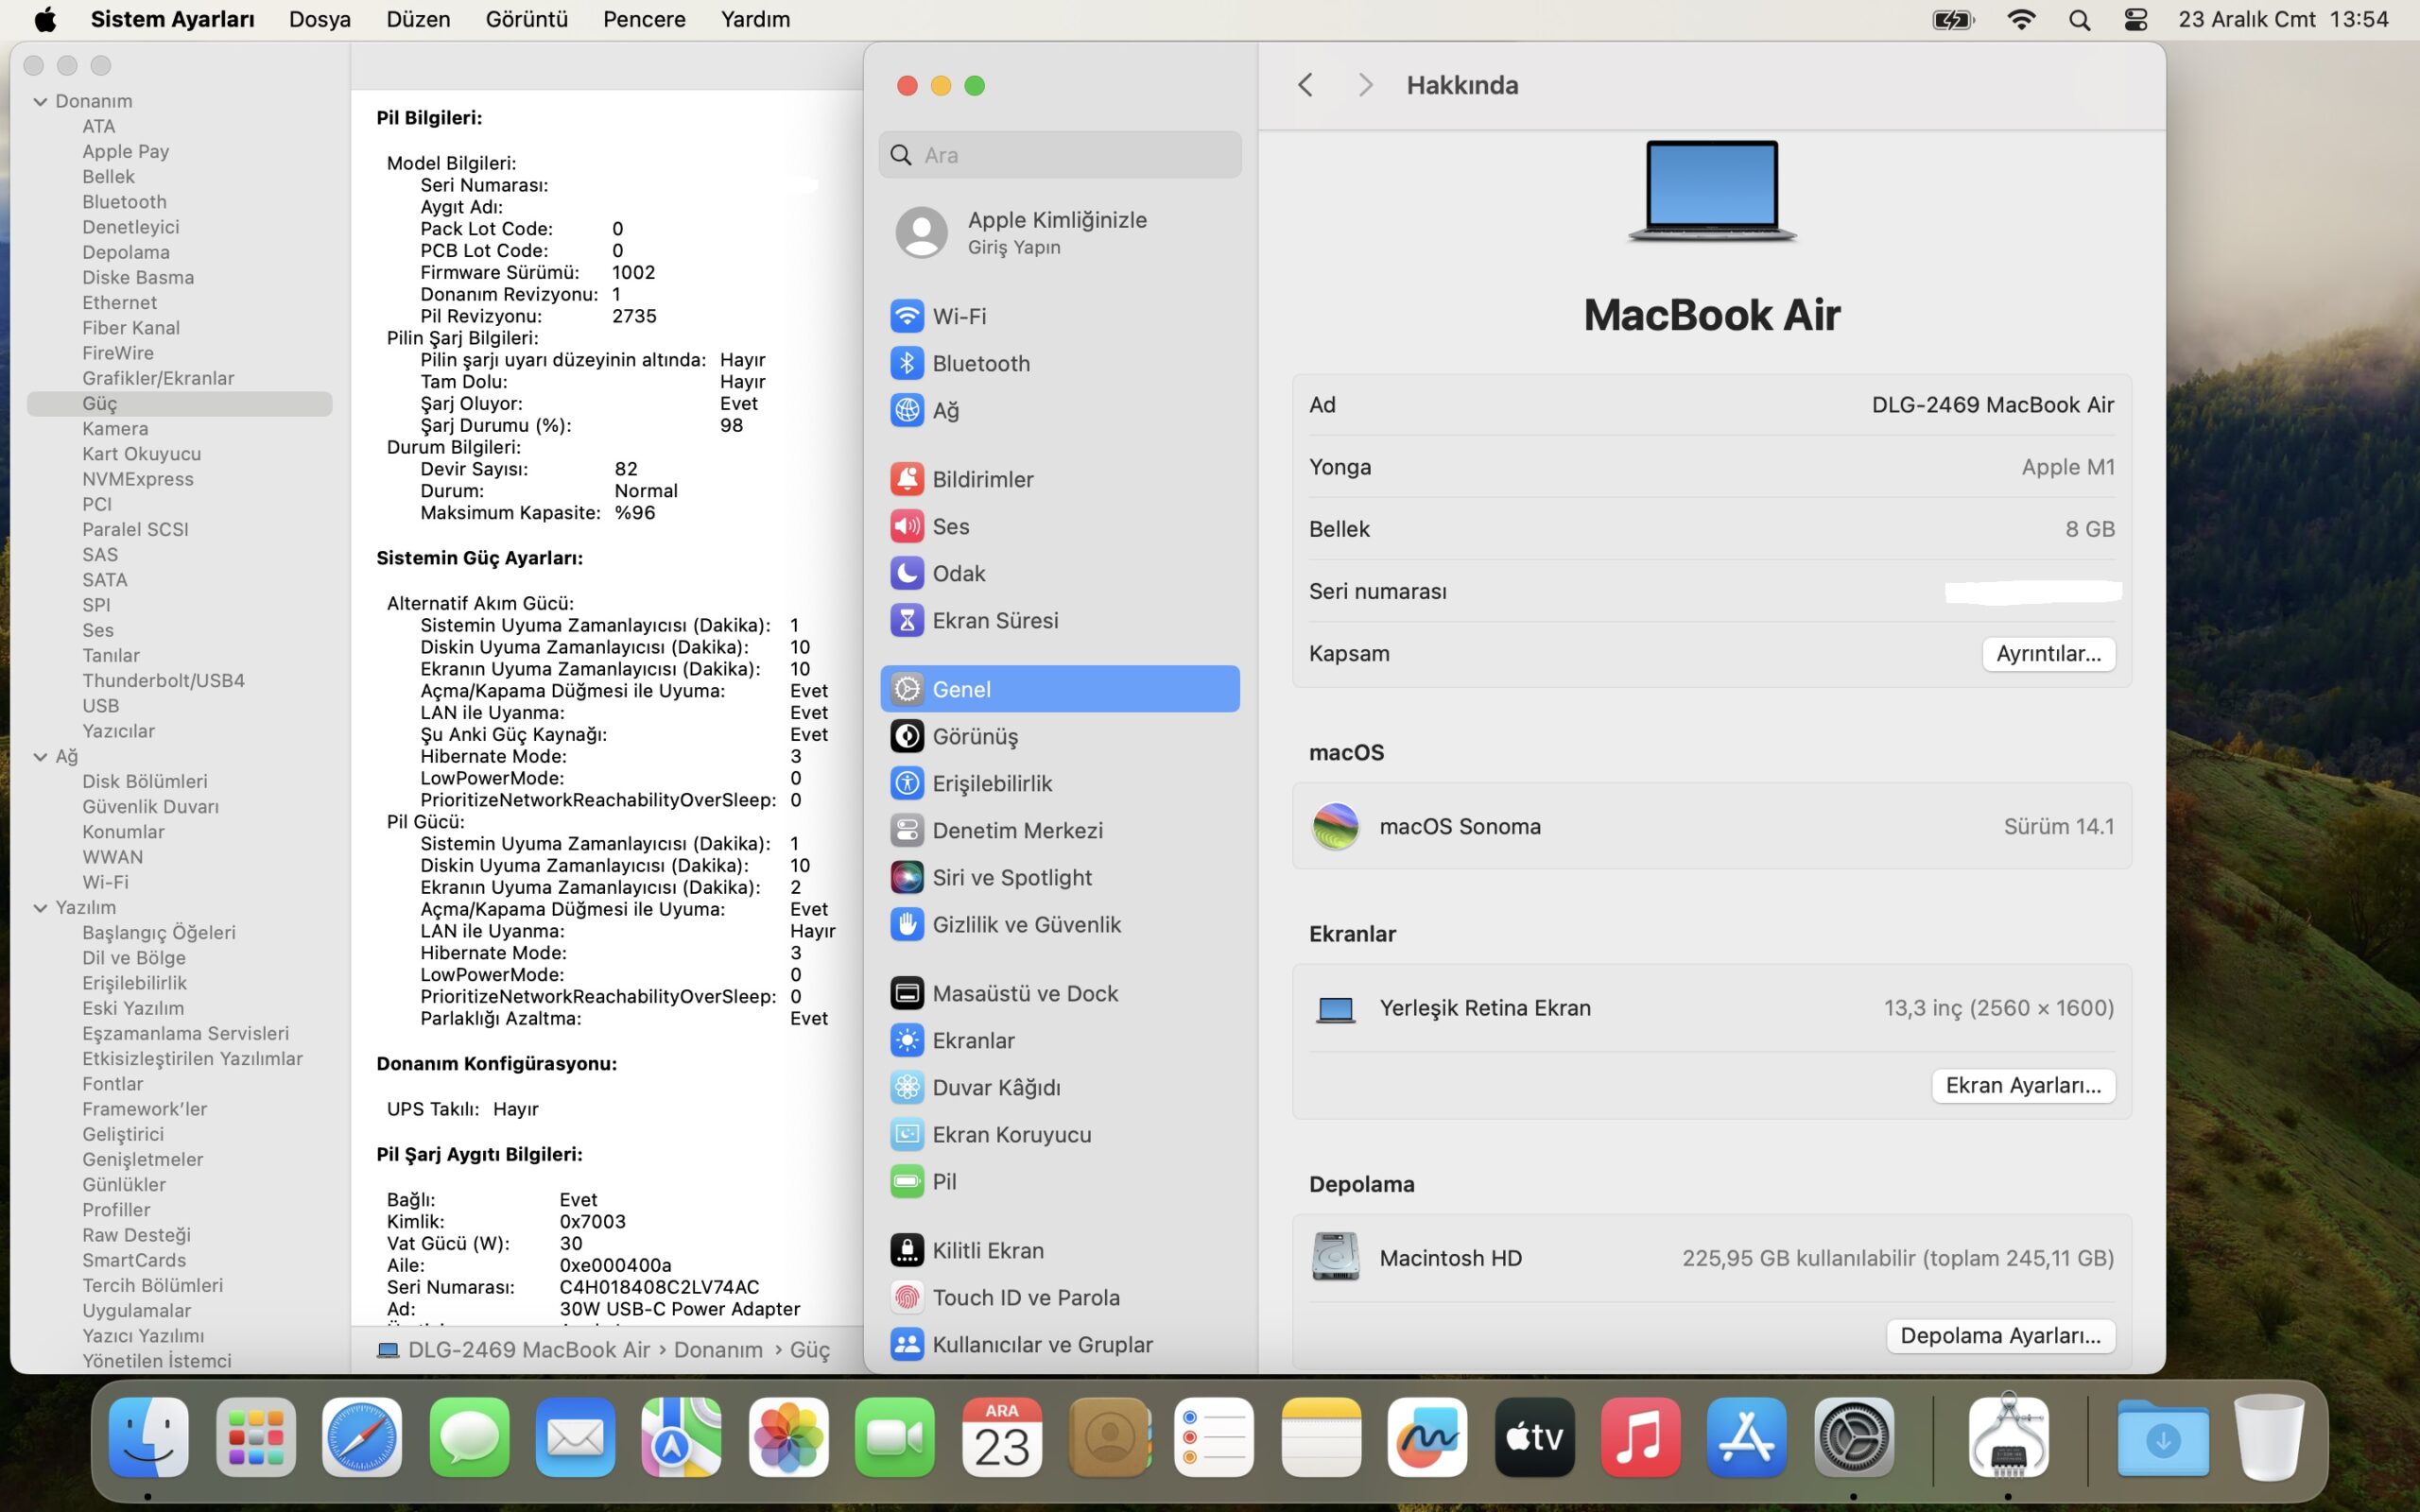Select Uygulamalar in the Yazılım tree
Screen dimensions: 2420x1512
pos(136,1310)
